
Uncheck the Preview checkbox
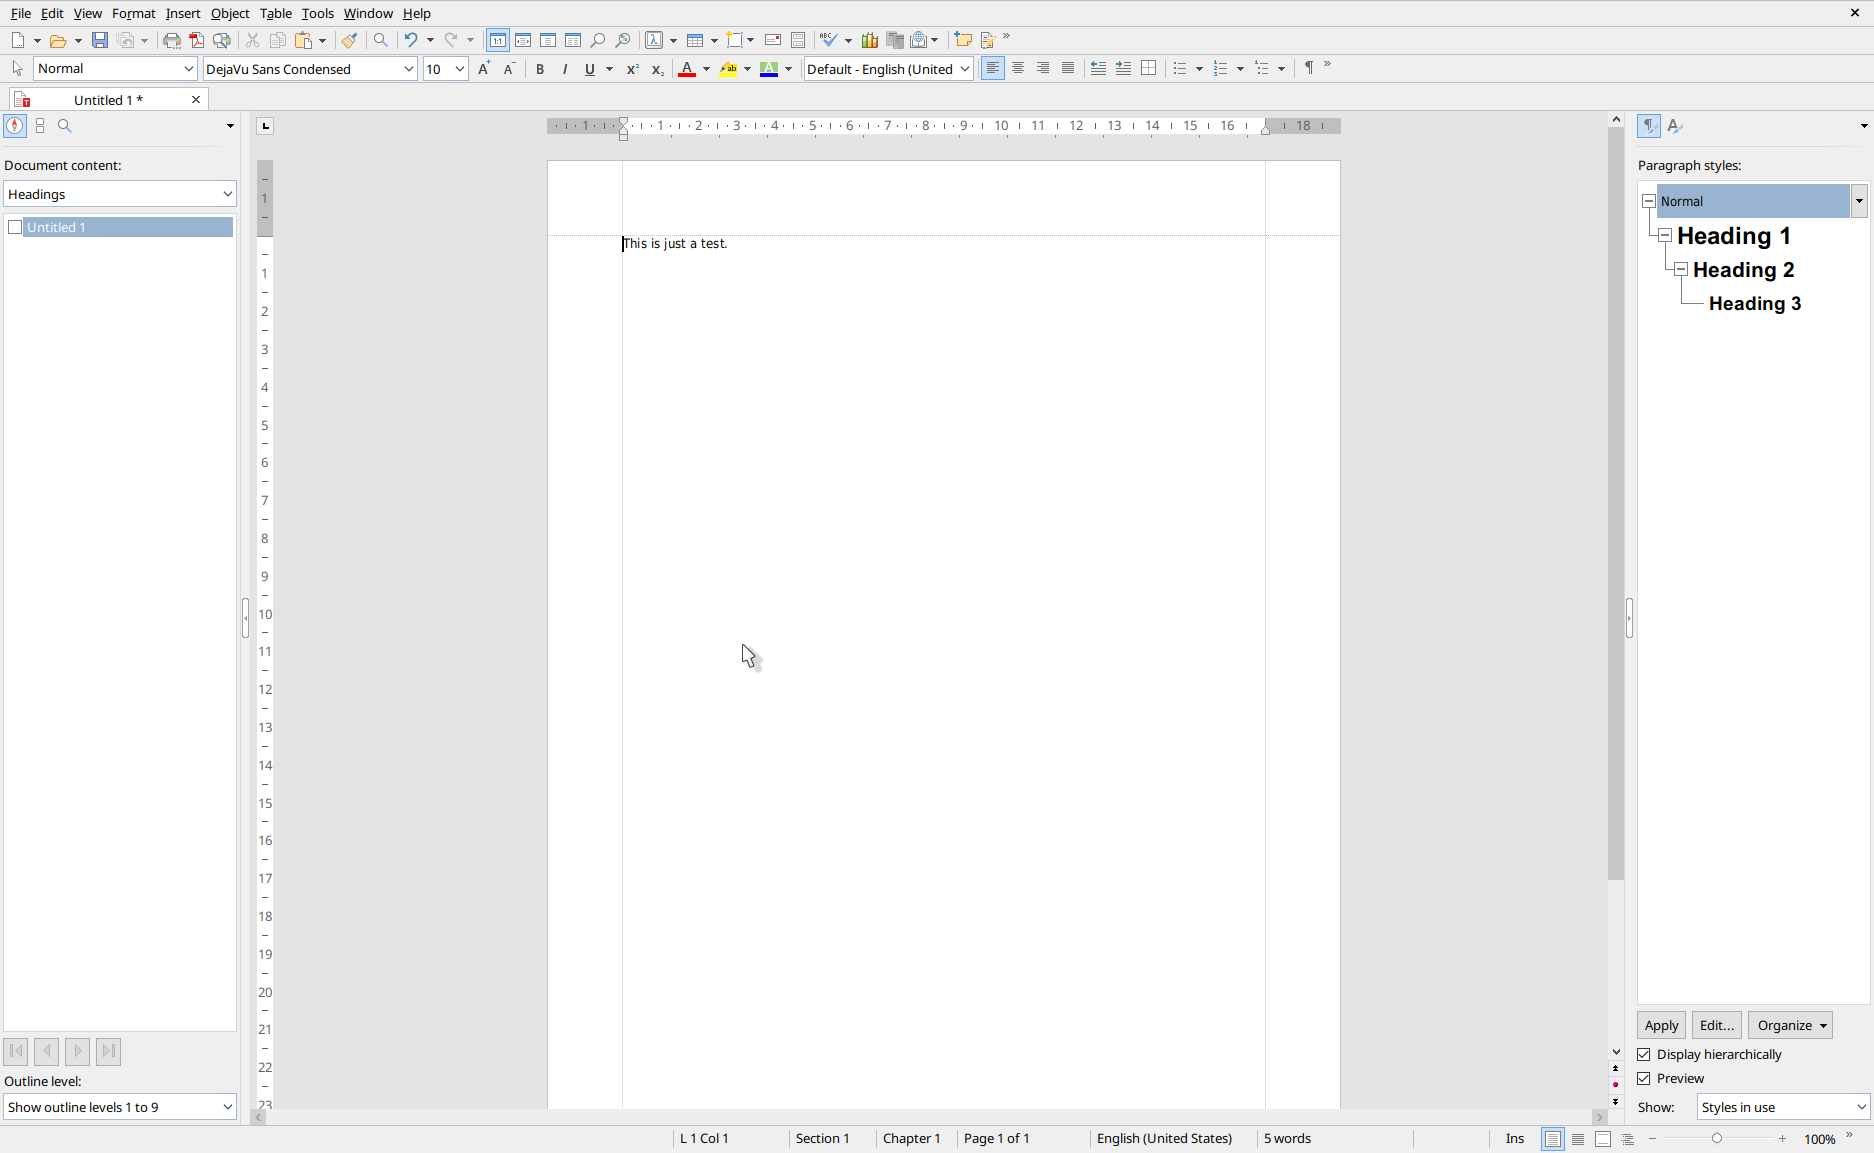pos(1644,1079)
